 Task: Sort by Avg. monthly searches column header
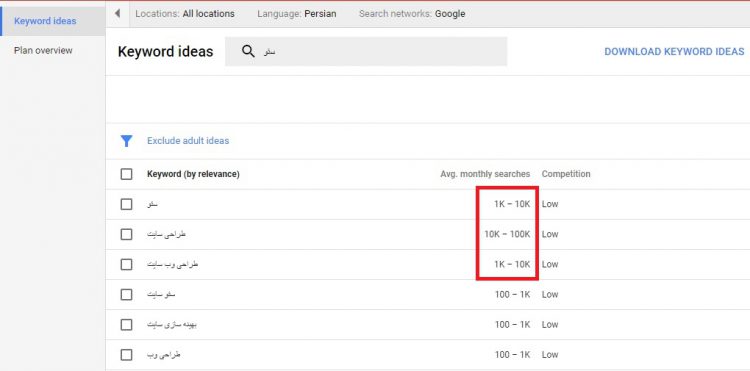(485, 174)
